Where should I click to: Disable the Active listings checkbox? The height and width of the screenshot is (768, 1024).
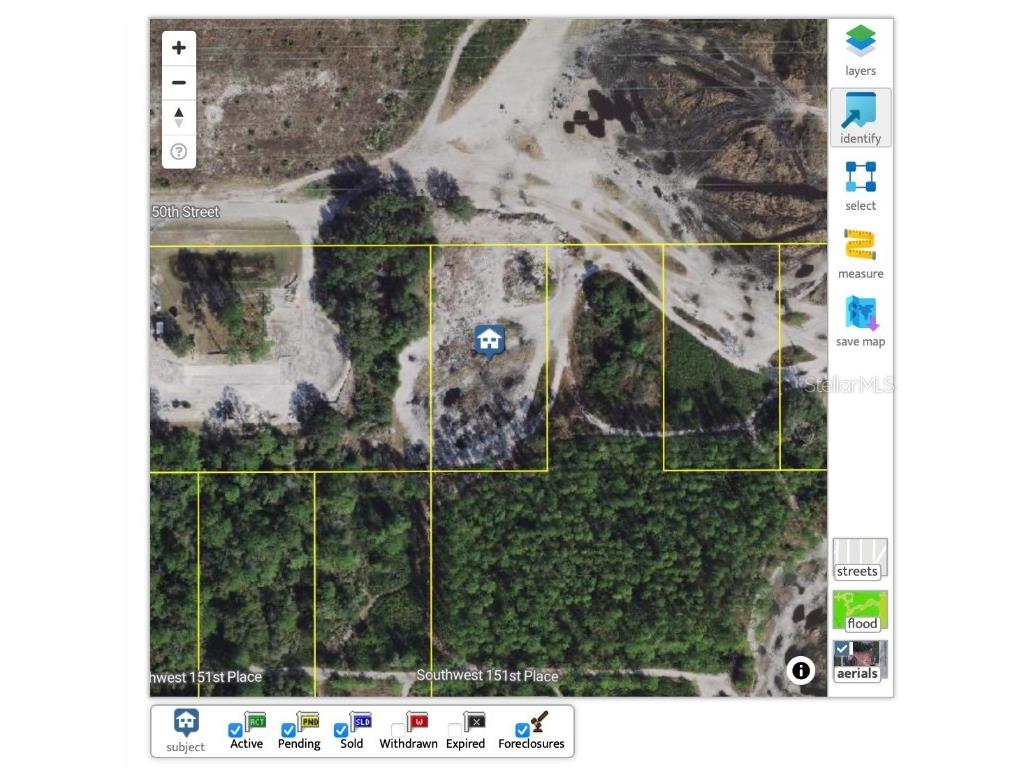pos(235,729)
